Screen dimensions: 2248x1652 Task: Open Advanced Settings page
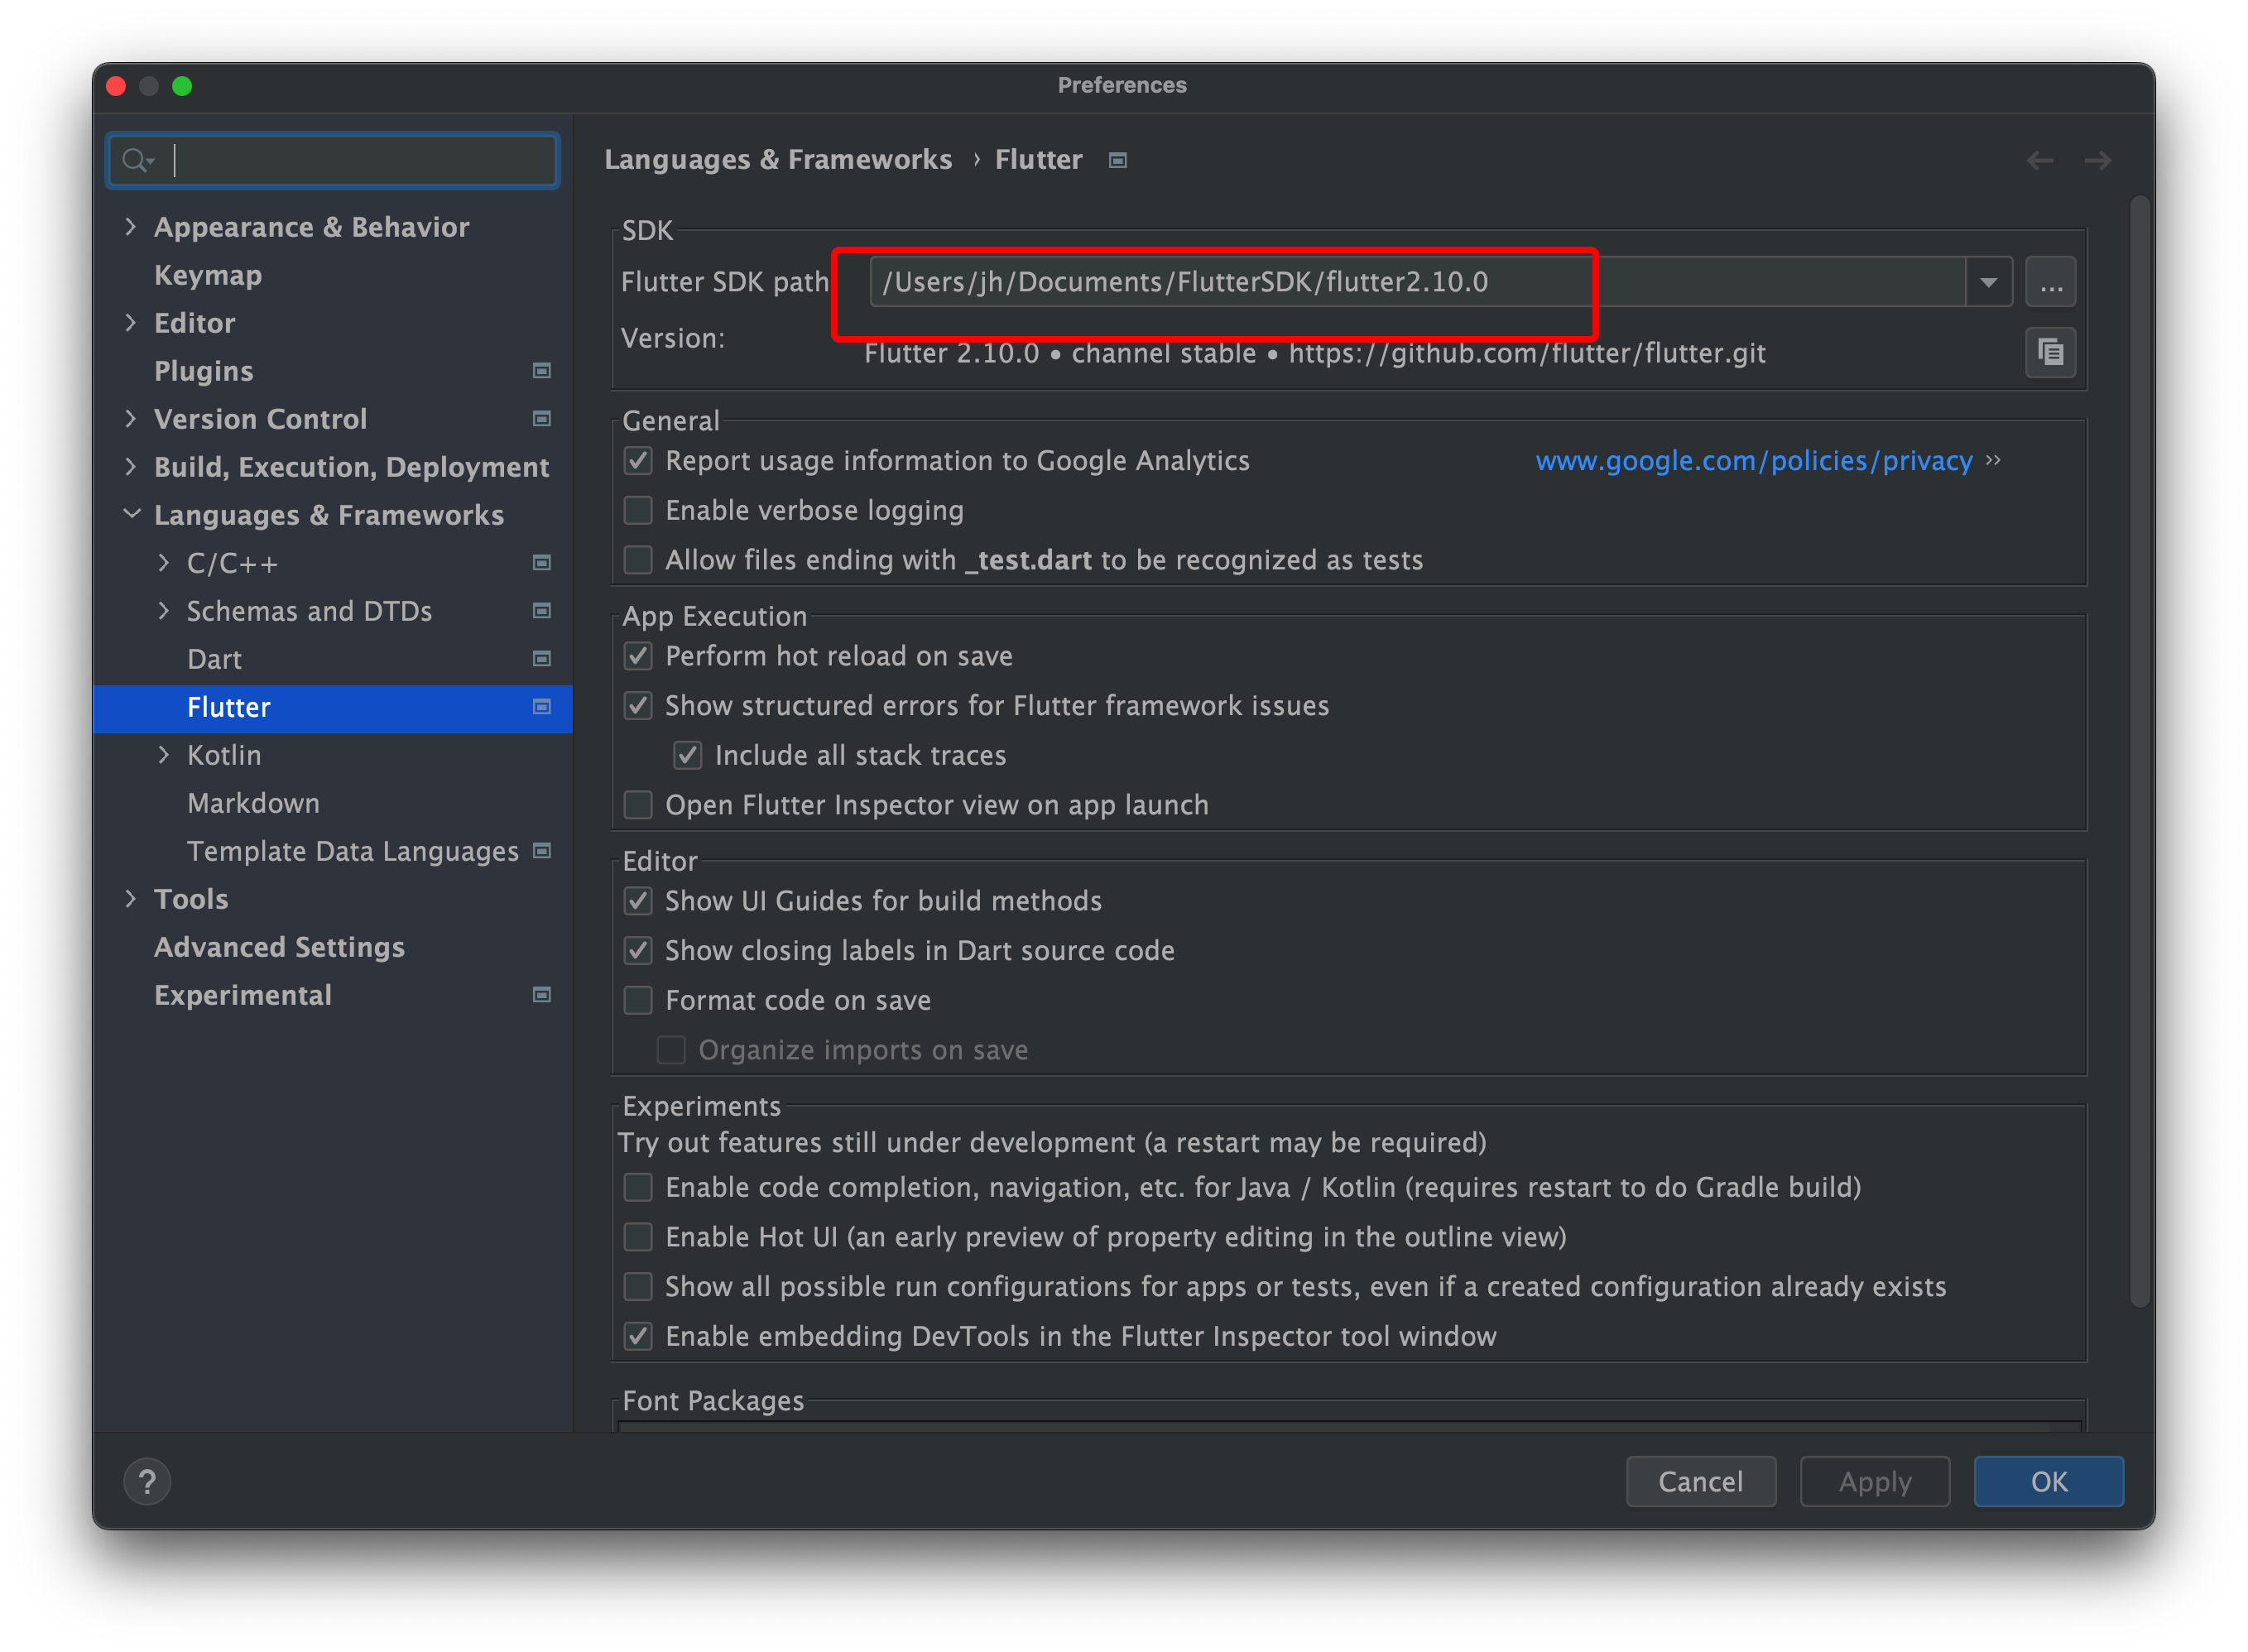pos(279,947)
